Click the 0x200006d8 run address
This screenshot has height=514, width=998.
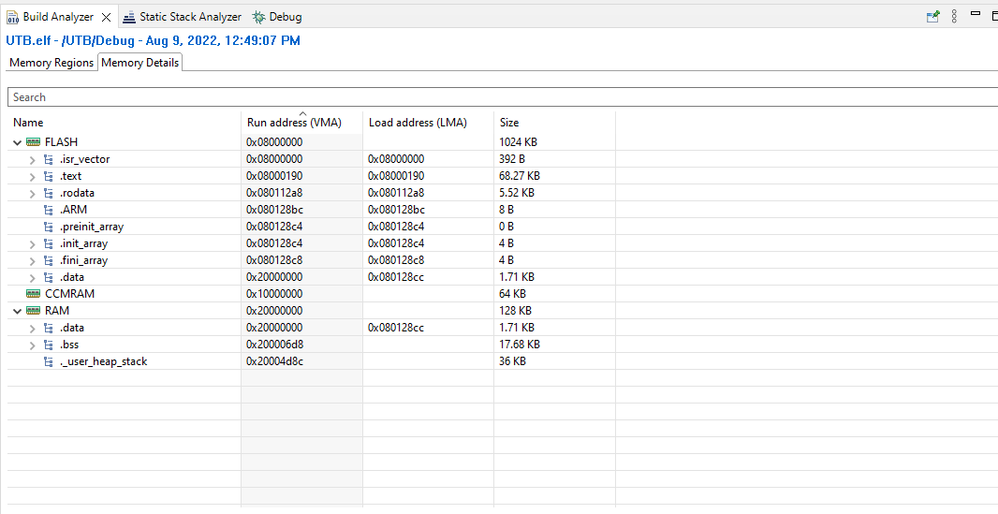[274, 344]
